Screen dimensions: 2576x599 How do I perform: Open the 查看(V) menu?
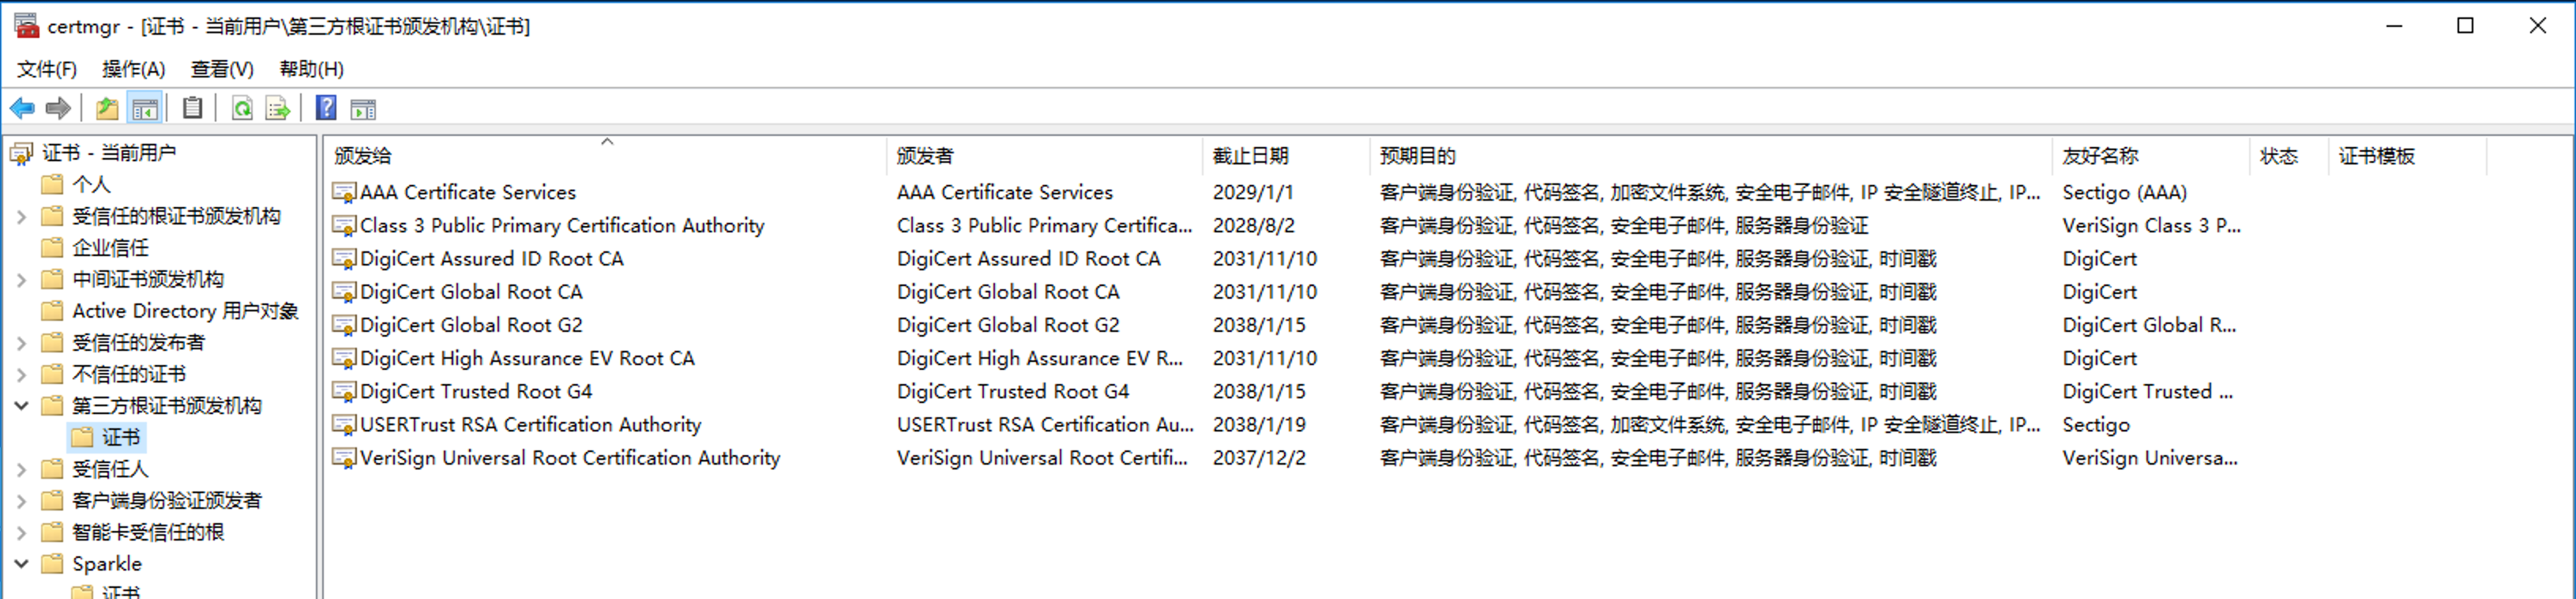click(x=222, y=69)
